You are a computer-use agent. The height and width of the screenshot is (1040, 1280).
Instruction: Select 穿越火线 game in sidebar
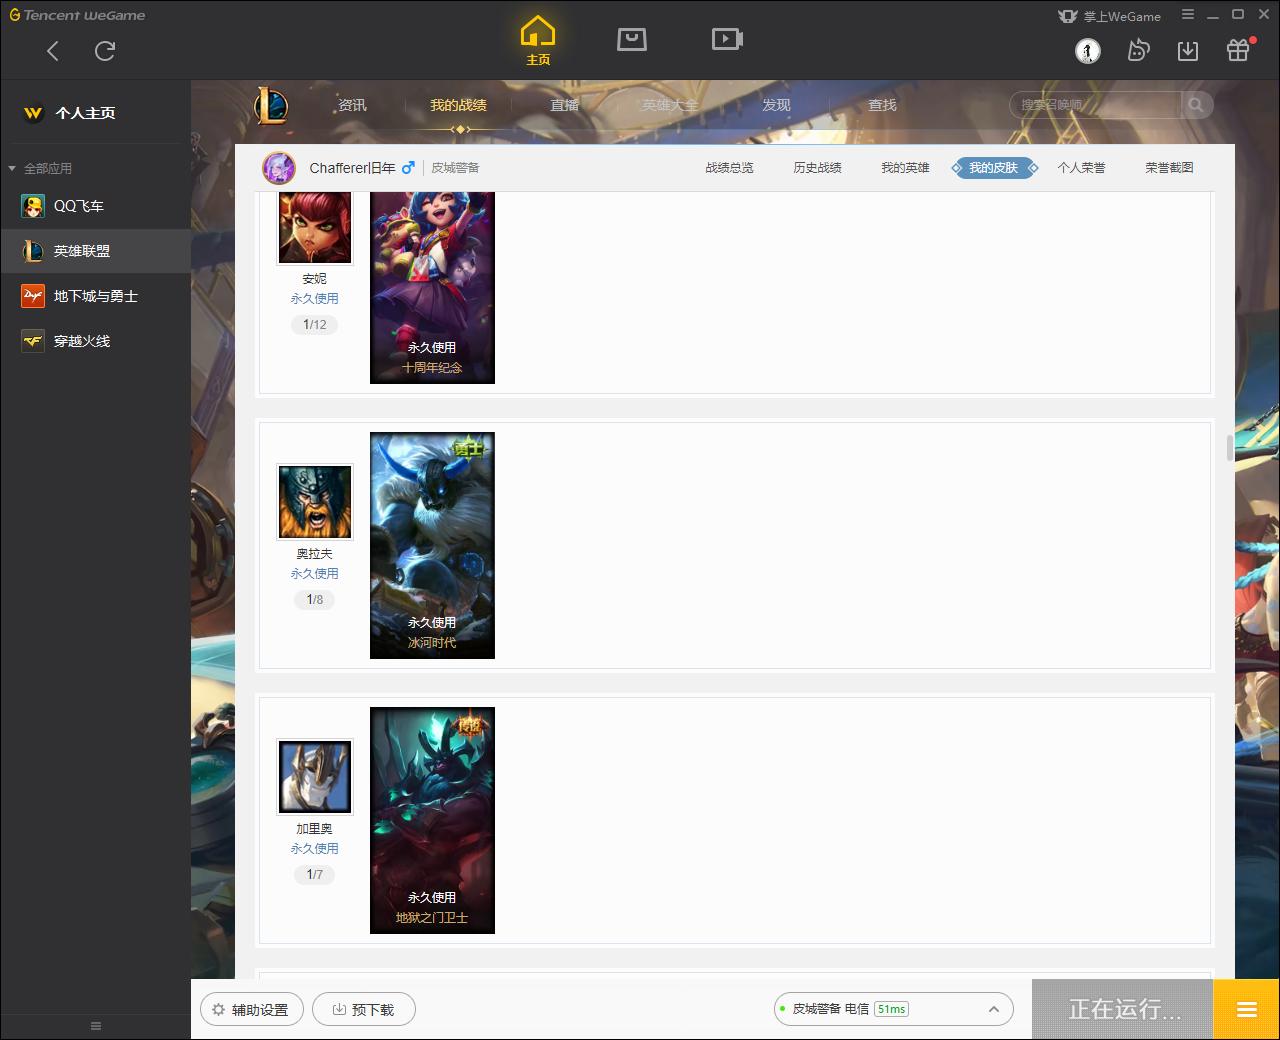click(95, 341)
